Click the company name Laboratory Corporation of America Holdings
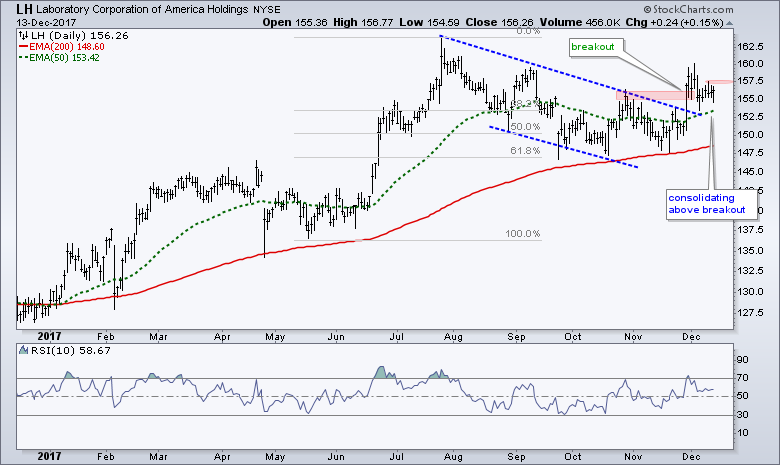780x465 pixels. click(142, 9)
